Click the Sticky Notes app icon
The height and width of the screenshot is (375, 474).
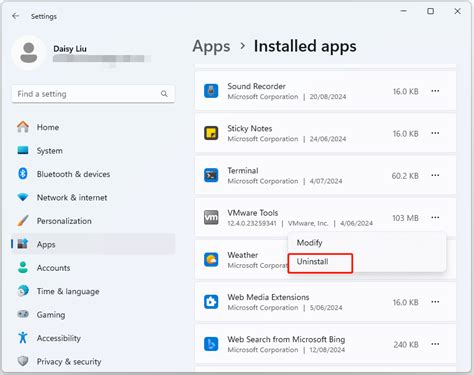coord(211,133)
